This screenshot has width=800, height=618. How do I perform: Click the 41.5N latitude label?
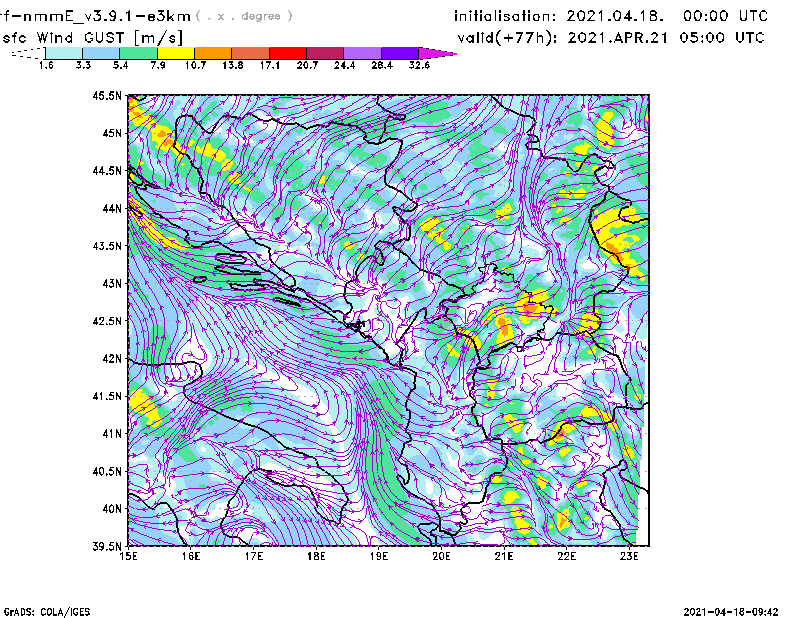[107, 396]
